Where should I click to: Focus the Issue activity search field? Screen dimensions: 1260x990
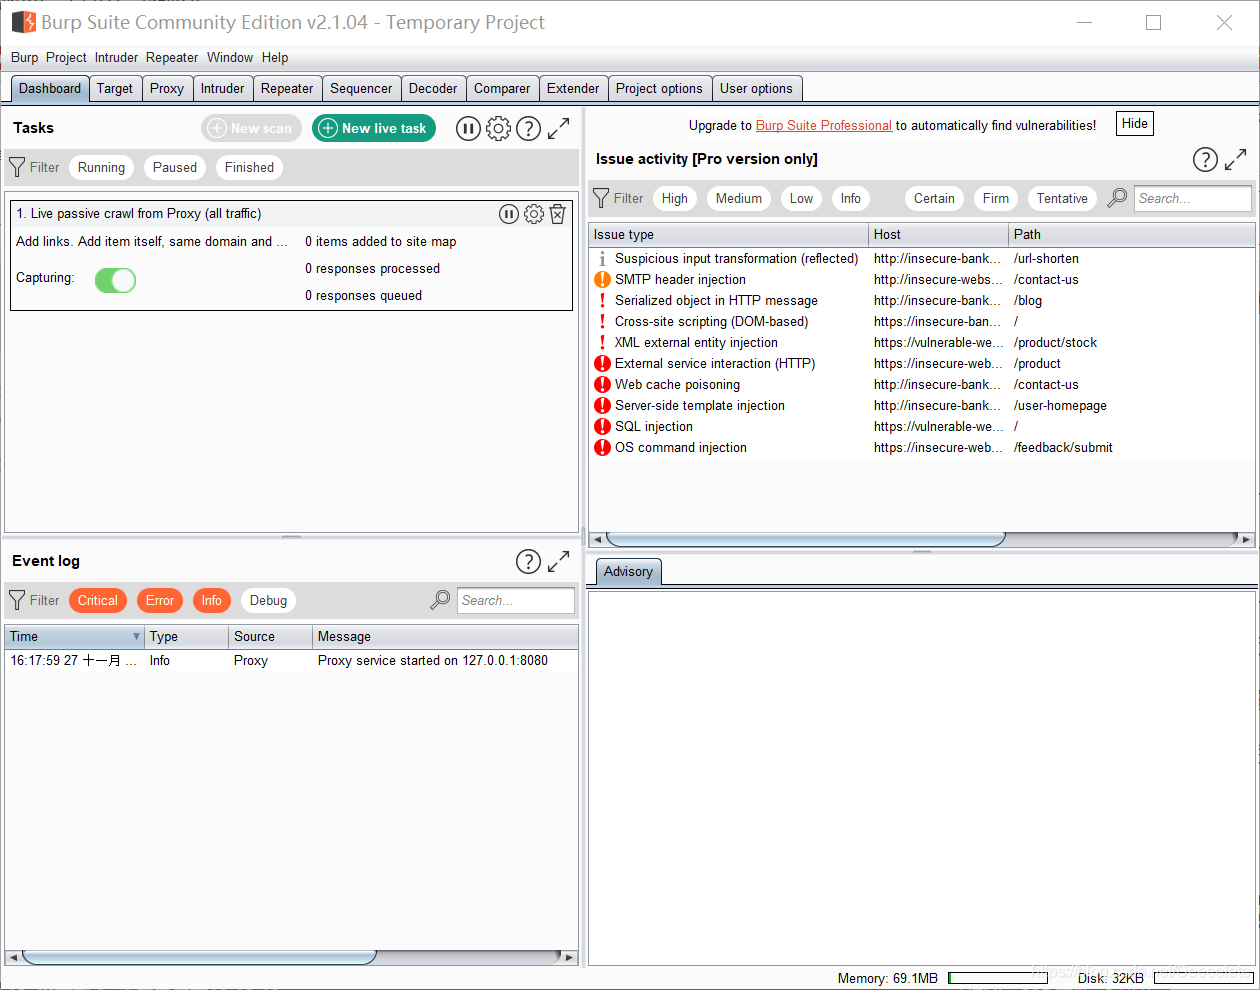tap(1192, 198)
